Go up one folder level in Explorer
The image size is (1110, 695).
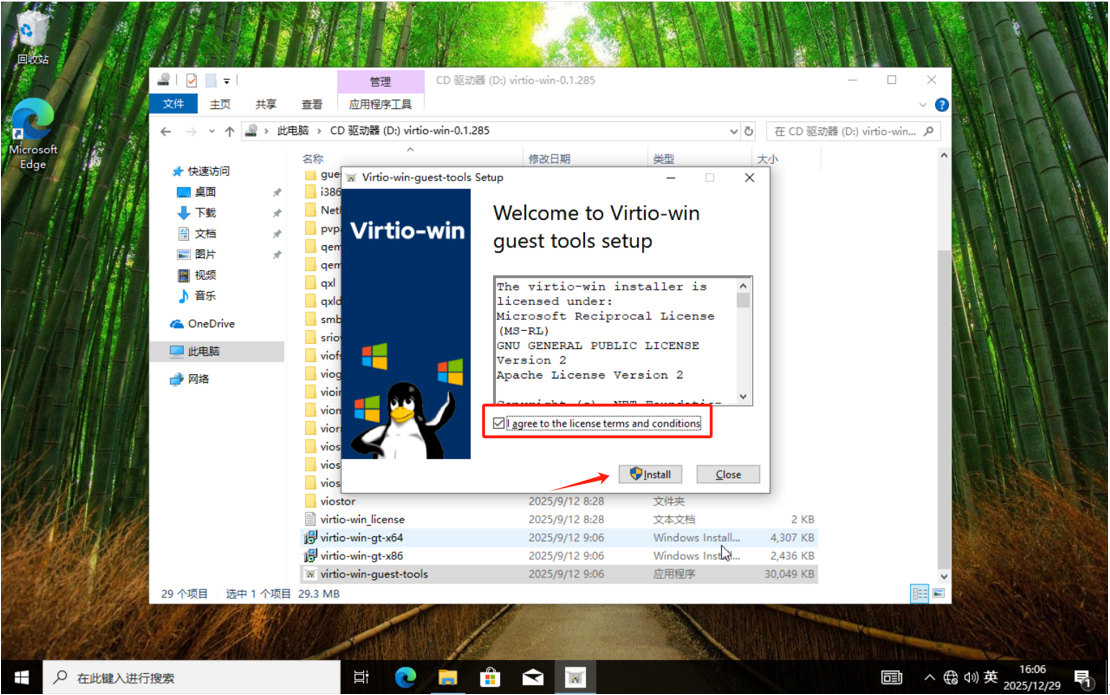click(230, 131)
